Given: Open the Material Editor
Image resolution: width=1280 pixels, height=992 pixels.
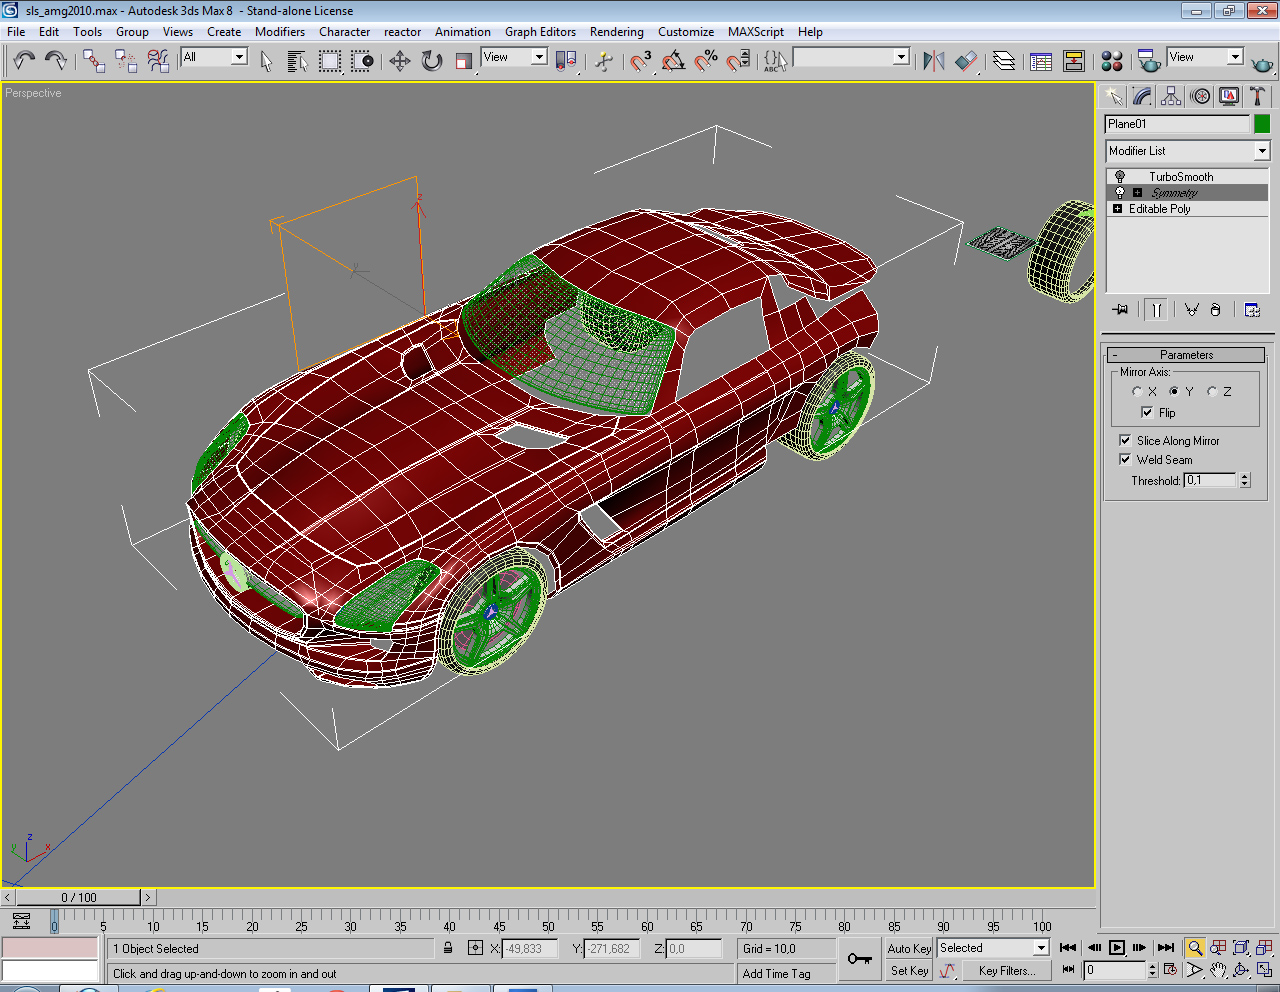Looking at the screenshot, I should [1111, 61].
